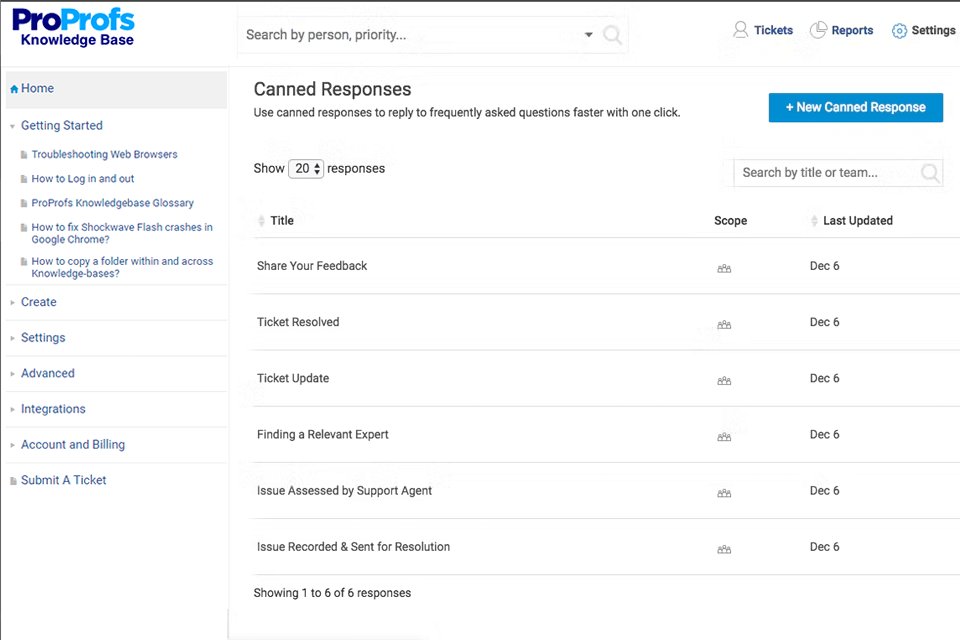Open Shockwave Flash crashes article
The height and width of the screenshot is (640, 960).
click(x=122, y=233)
